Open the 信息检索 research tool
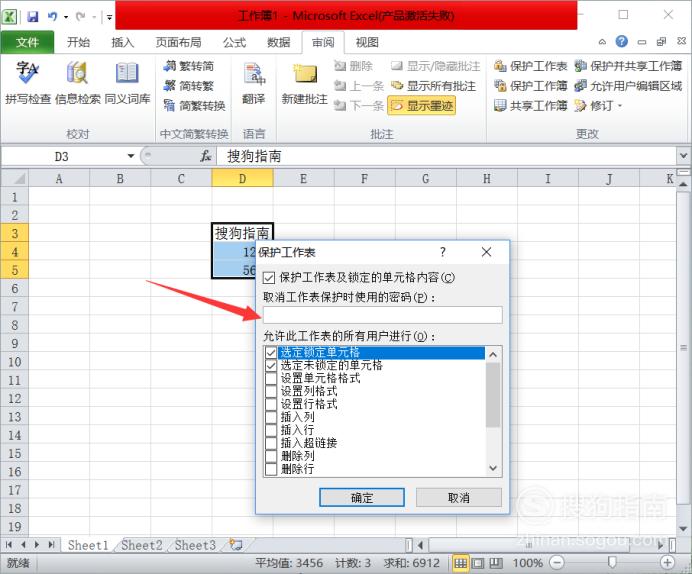This screenshot has height=574, width=692. [78, 83]
